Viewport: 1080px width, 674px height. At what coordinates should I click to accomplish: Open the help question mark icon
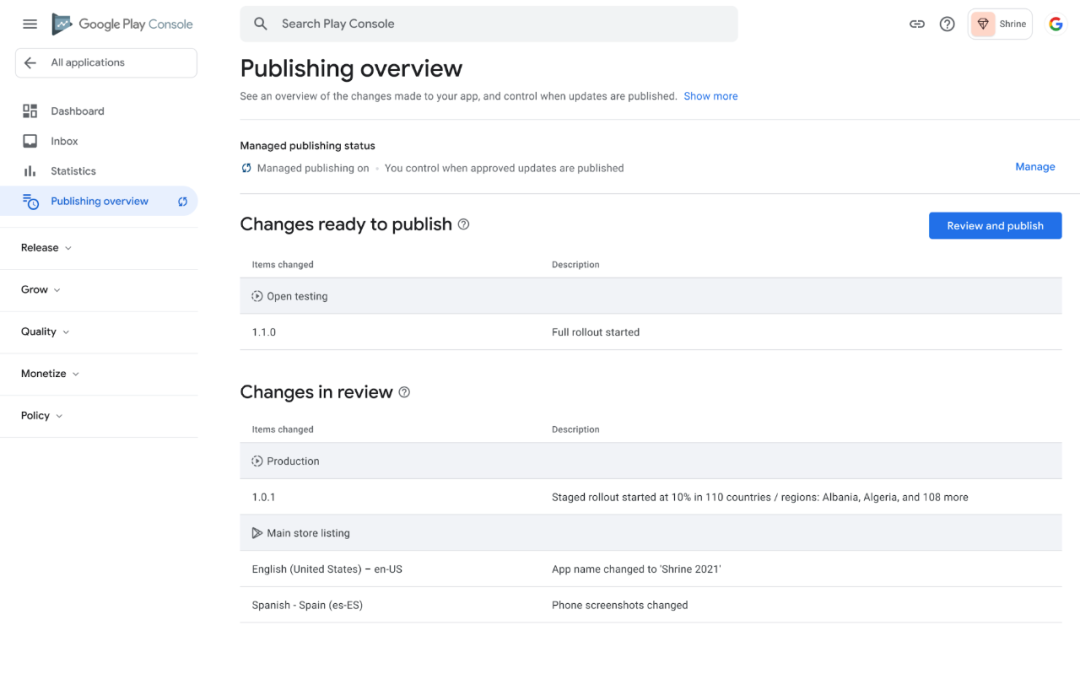point(947,24)
